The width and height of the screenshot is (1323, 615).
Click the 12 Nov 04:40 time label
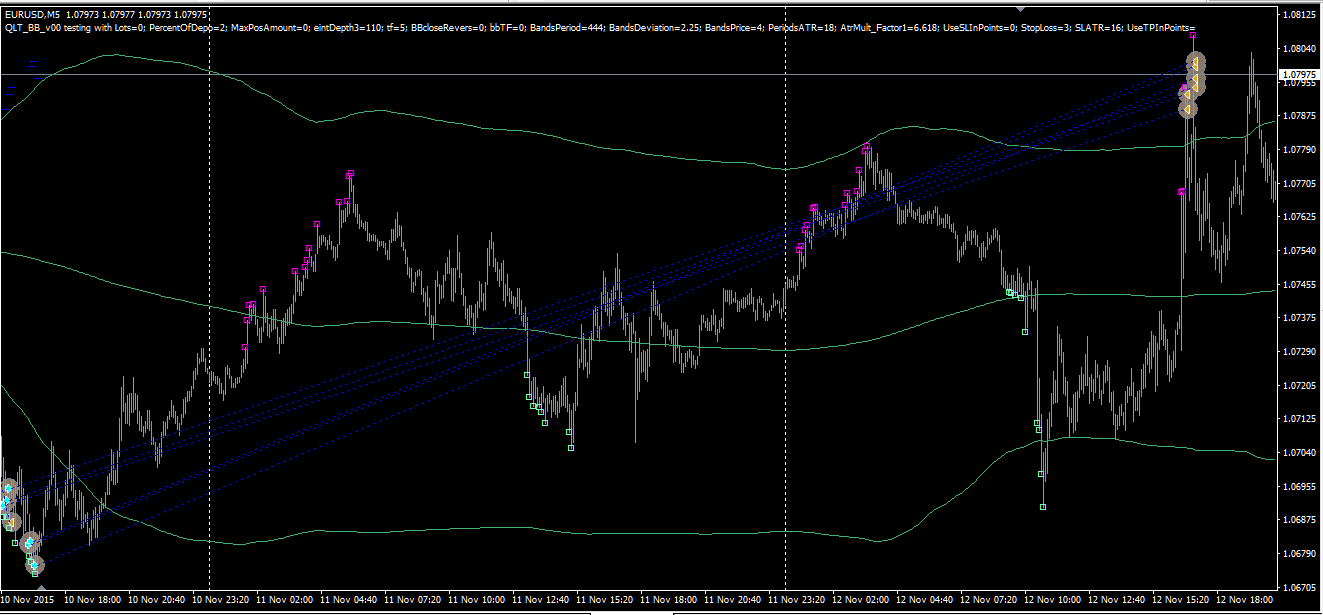tap(926, 600)
